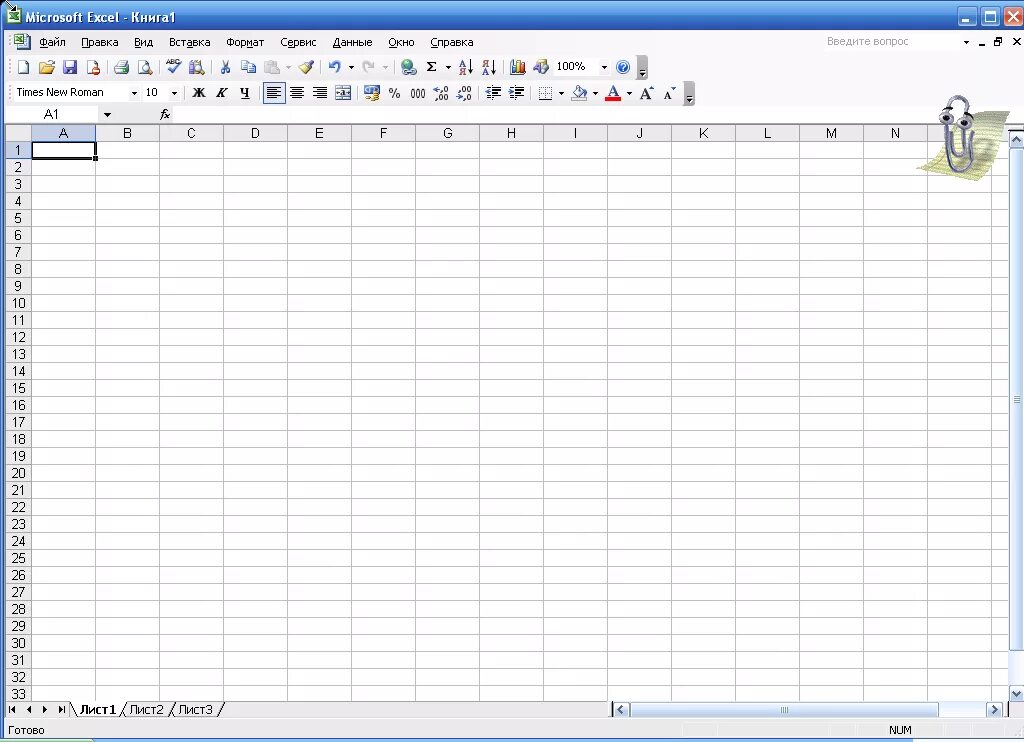
Task: Undo the last action
Action: (x=335, y=67)
